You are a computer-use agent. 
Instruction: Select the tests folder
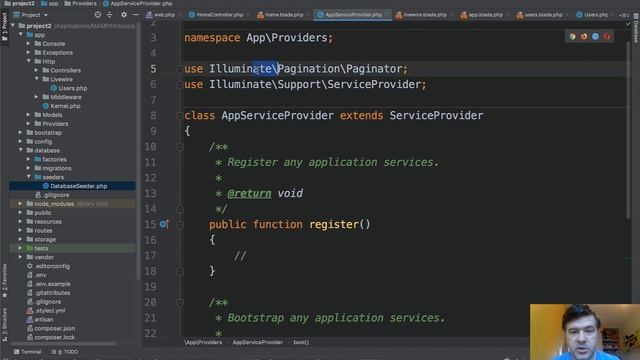pos(41,248)
